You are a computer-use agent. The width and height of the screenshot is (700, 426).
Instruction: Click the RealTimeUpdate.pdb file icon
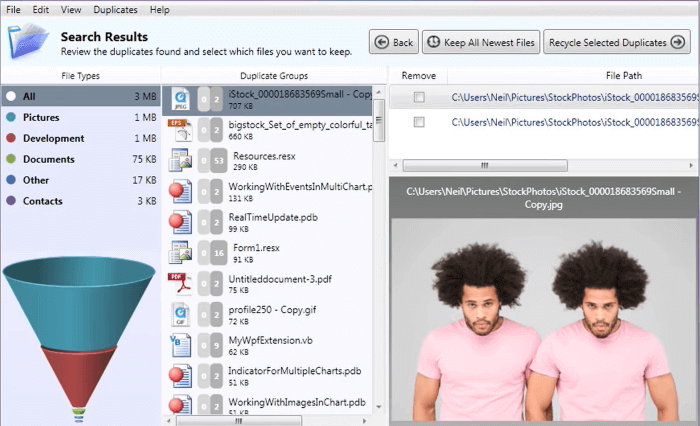[x=180, y=222]
